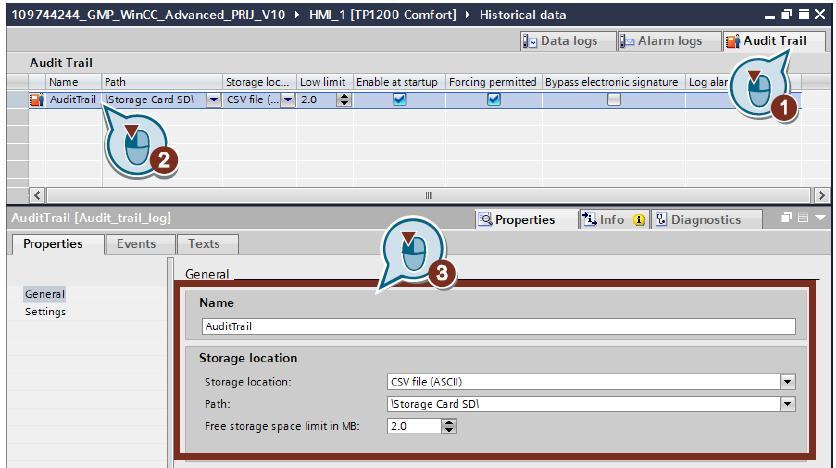Click the Path column header
836x468 pixels.
162,82
